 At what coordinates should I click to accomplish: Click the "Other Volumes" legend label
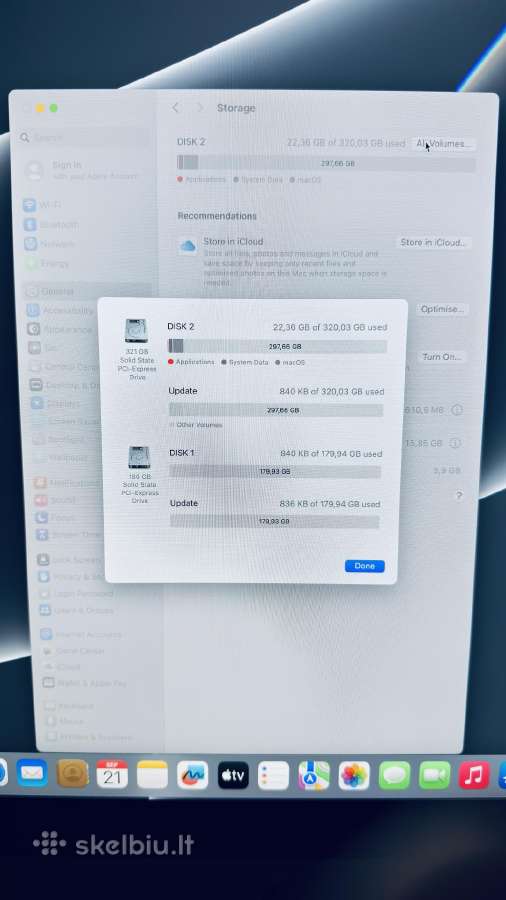coord(199,425)
